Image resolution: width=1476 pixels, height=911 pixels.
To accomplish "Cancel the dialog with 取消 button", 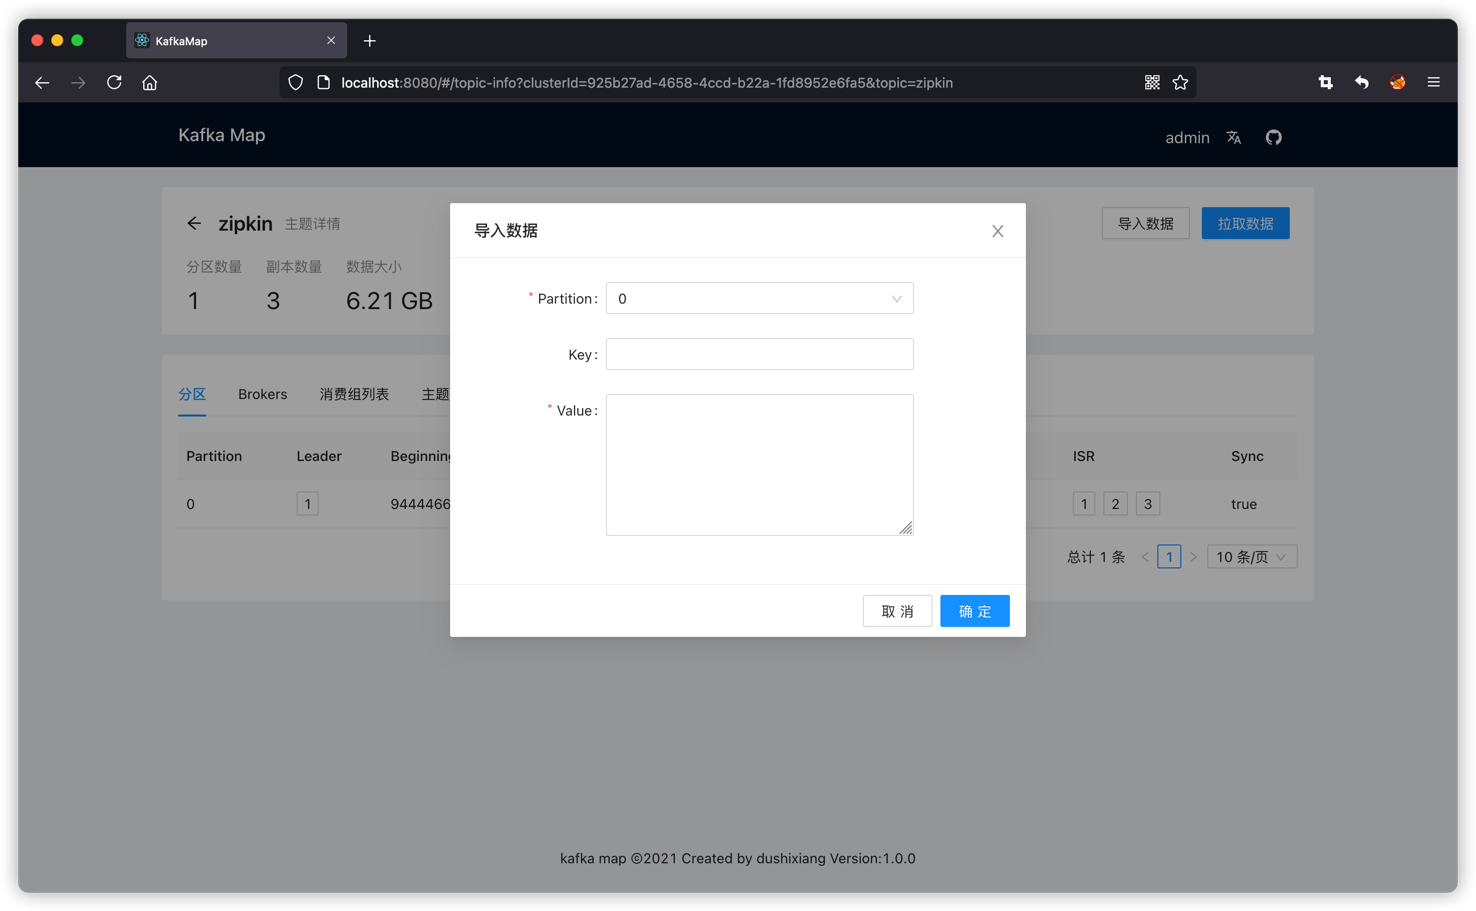I will point(897,610).
